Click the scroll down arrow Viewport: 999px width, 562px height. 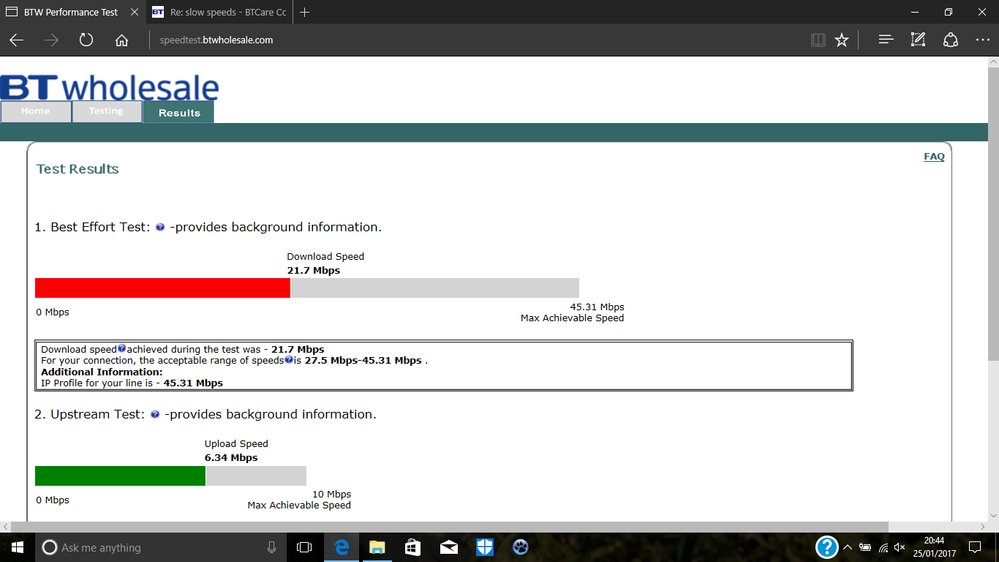(x=993, y=516)
